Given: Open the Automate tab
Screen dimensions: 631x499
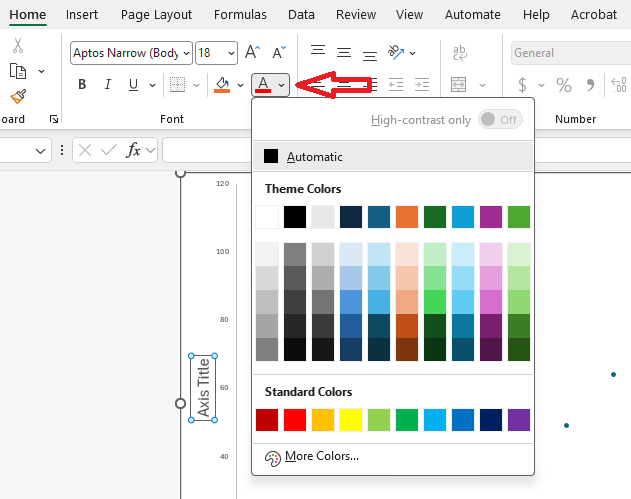Looking at the screenshot, I should click(473, 14).
